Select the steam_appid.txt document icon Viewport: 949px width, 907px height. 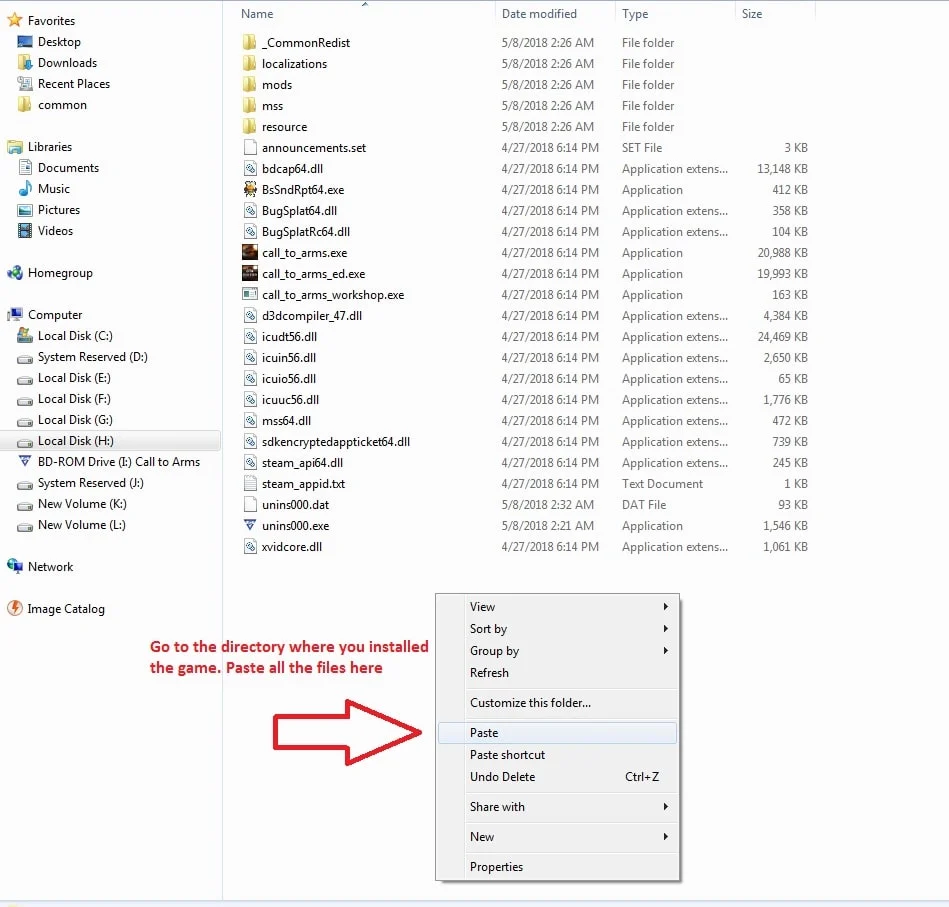pyautogui.click(x=250, y=484)
